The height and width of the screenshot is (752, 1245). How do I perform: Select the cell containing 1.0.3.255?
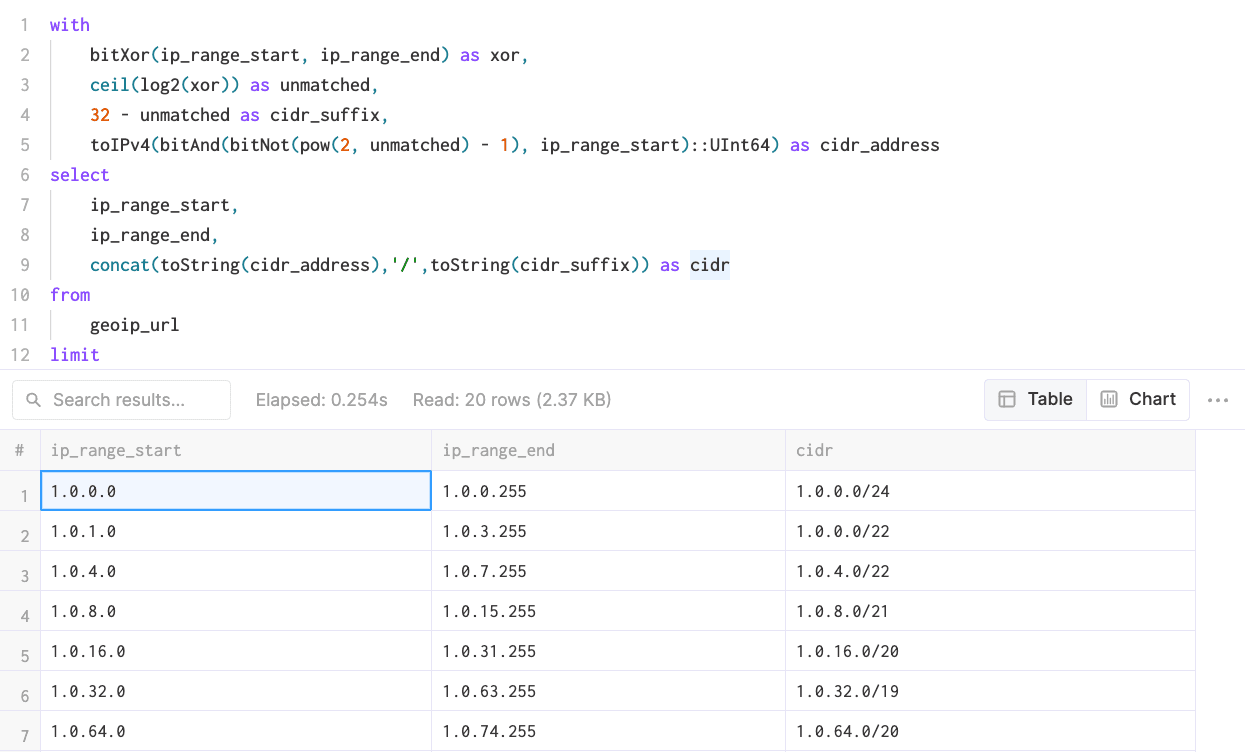484,531
